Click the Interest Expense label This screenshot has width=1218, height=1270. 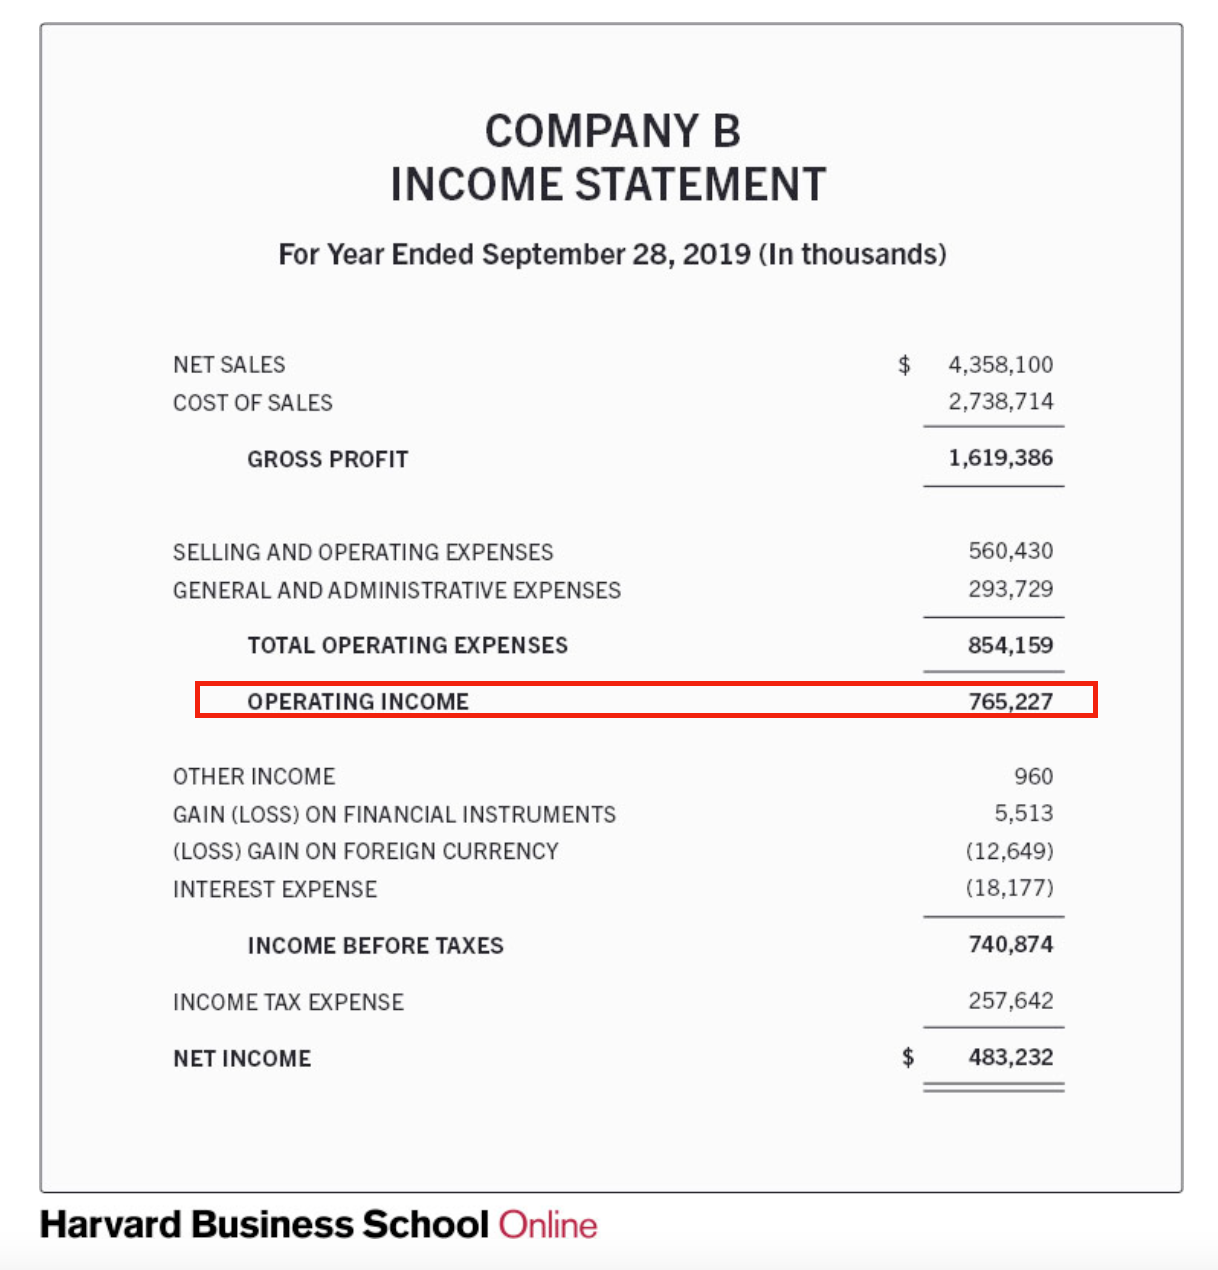(x=275, y=889)
